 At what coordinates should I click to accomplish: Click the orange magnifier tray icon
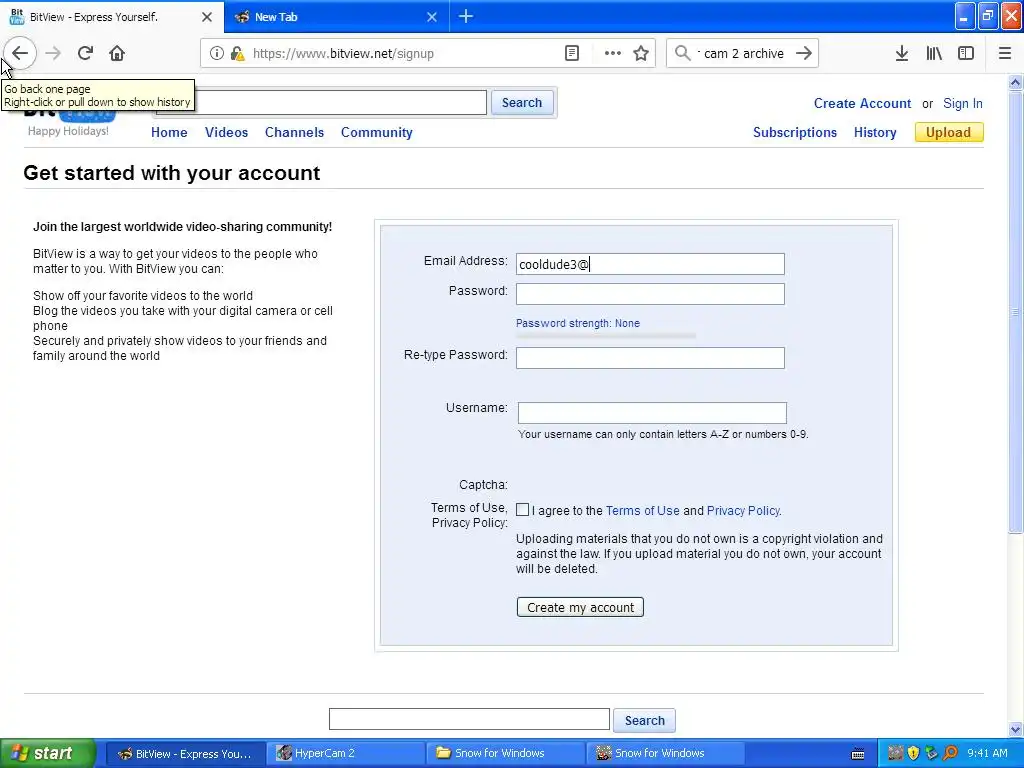coord(950,753)
